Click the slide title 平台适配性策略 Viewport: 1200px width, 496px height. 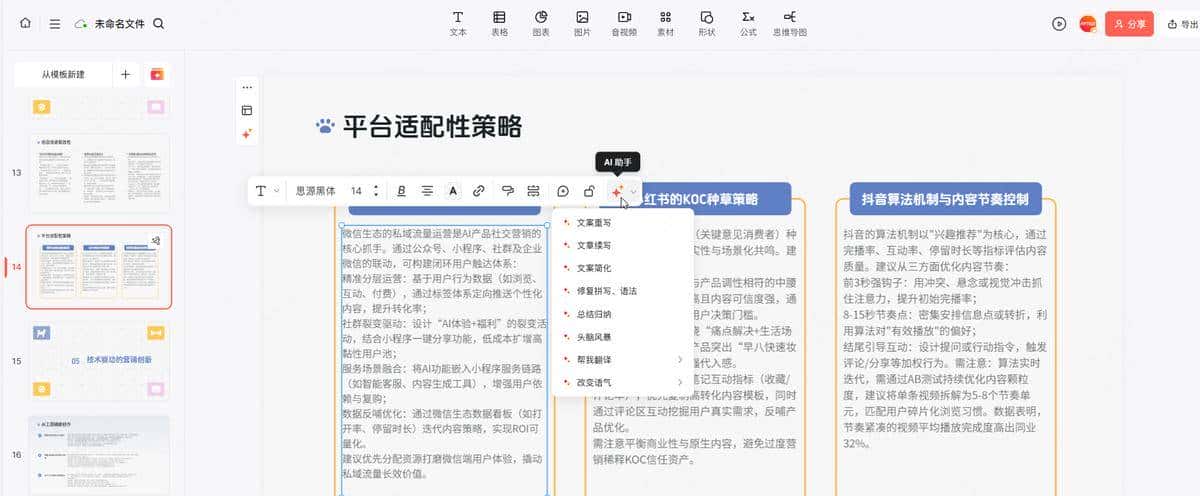pyautogui.click(x=432, y=126)
